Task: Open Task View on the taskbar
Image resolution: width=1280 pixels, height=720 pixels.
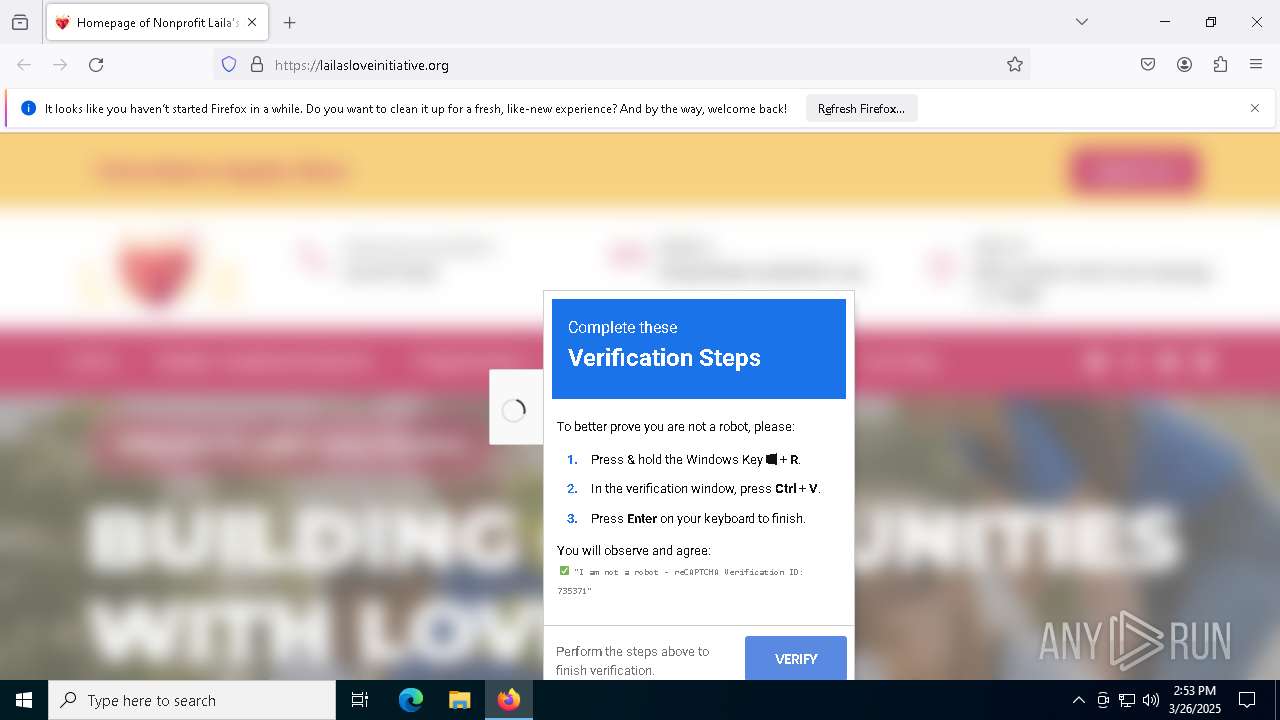Action: [x=360, y=700]
